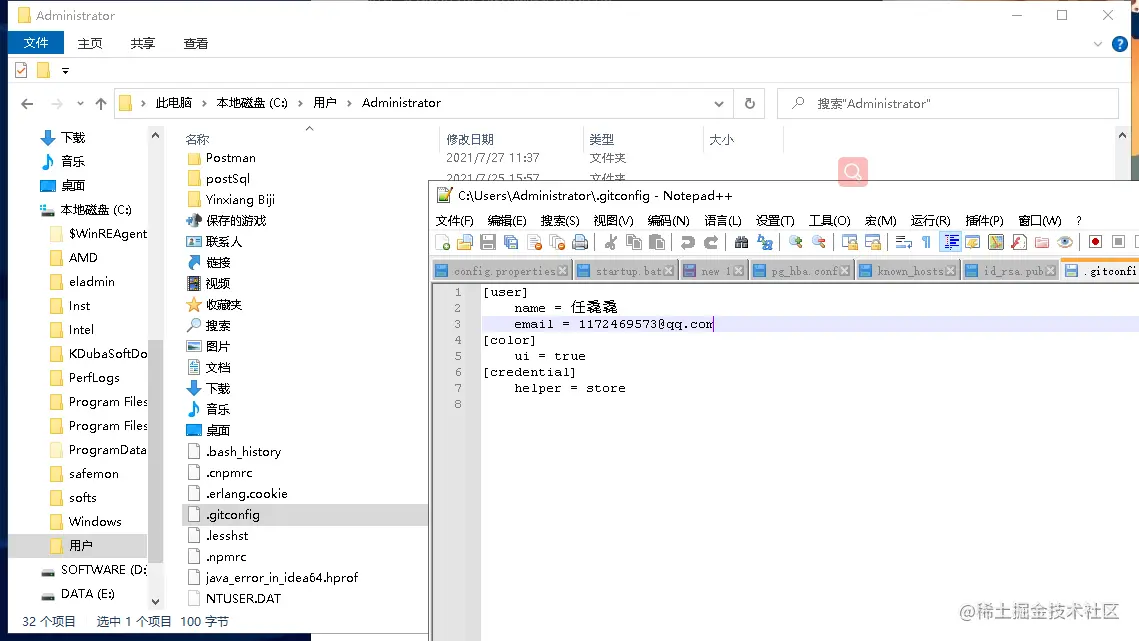Image resolution: width=1139 pixels, height=641 pixels.
Task: Click the Folder as Workspace icon
Action: (1042, 243)
